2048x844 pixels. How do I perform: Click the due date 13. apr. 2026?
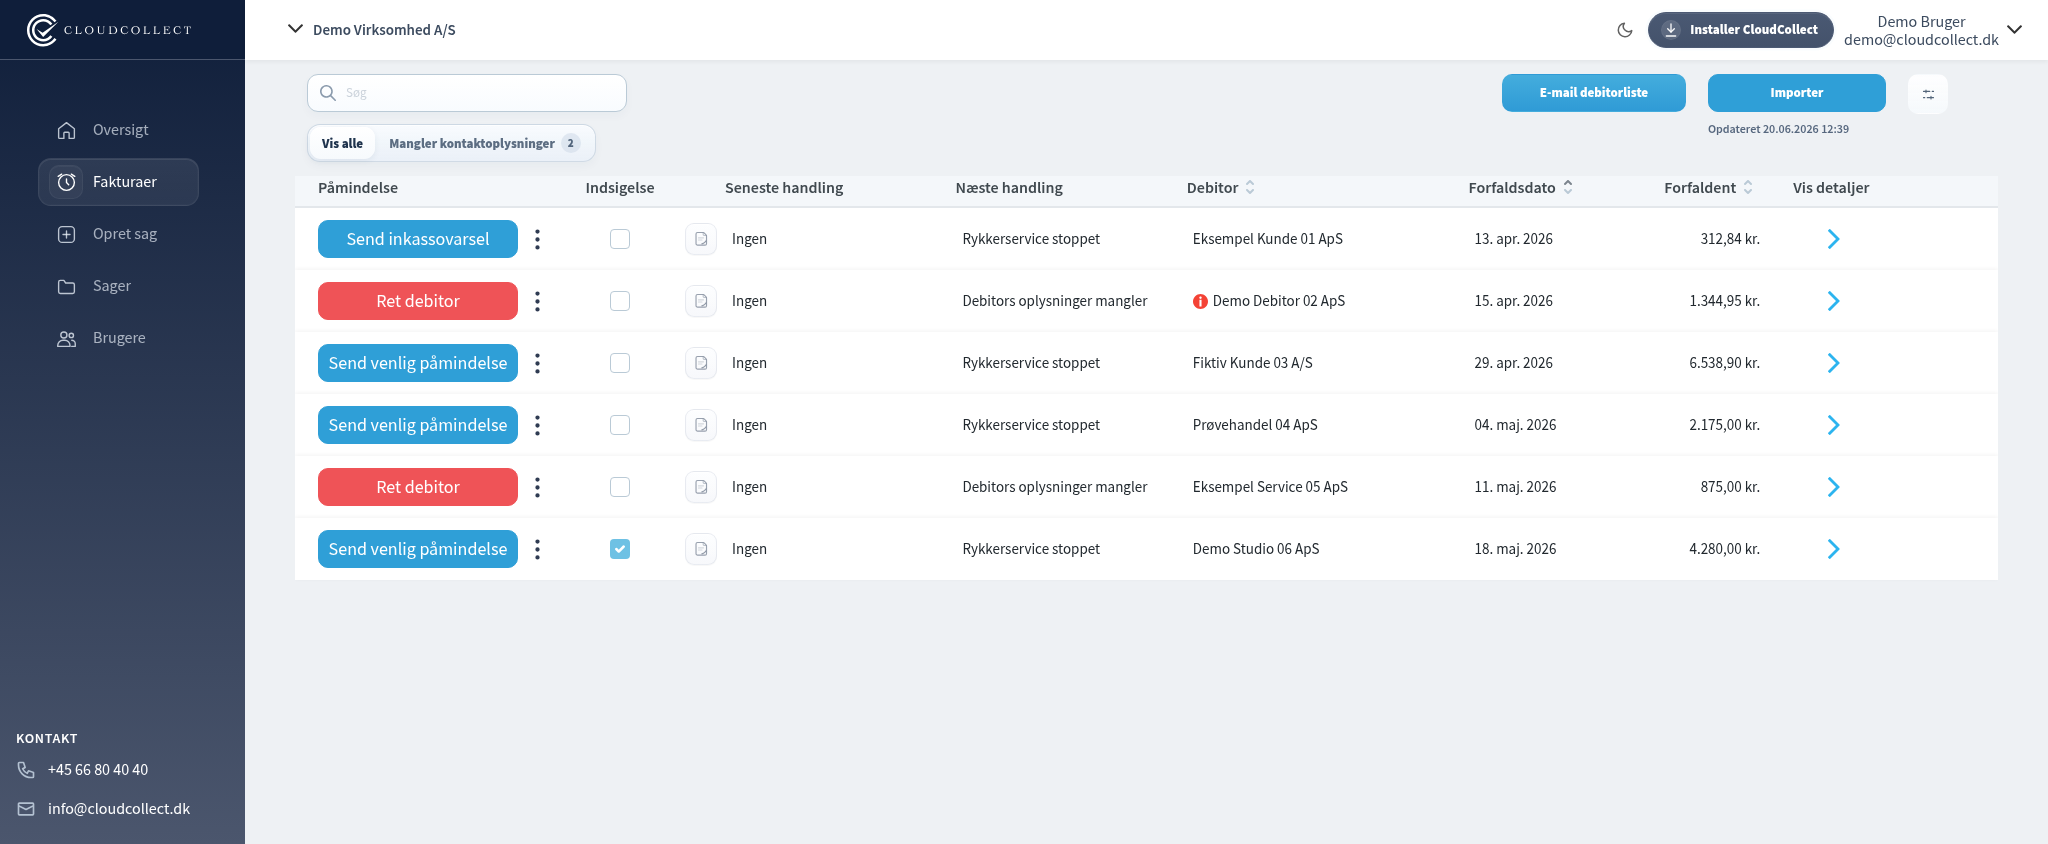[1514, 239]
